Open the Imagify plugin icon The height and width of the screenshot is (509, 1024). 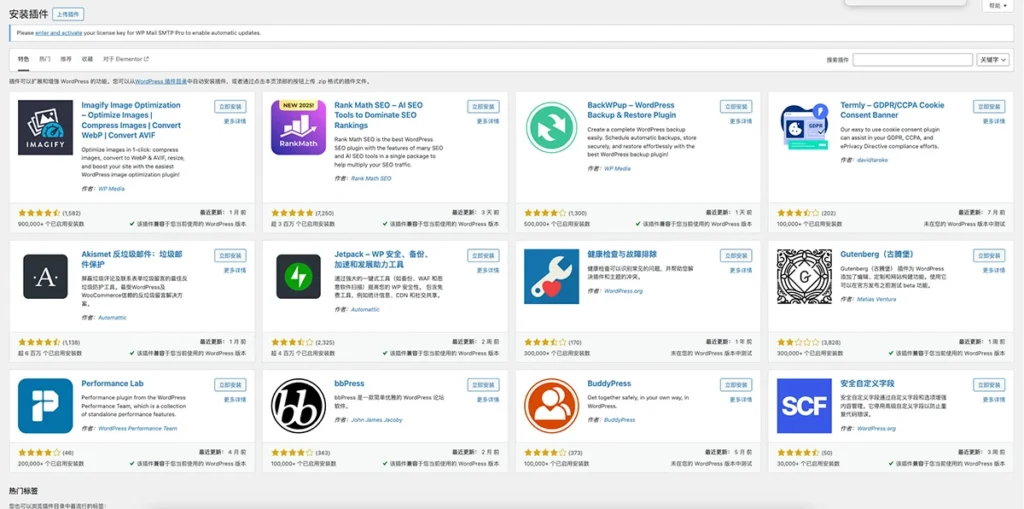coord(45,127)
